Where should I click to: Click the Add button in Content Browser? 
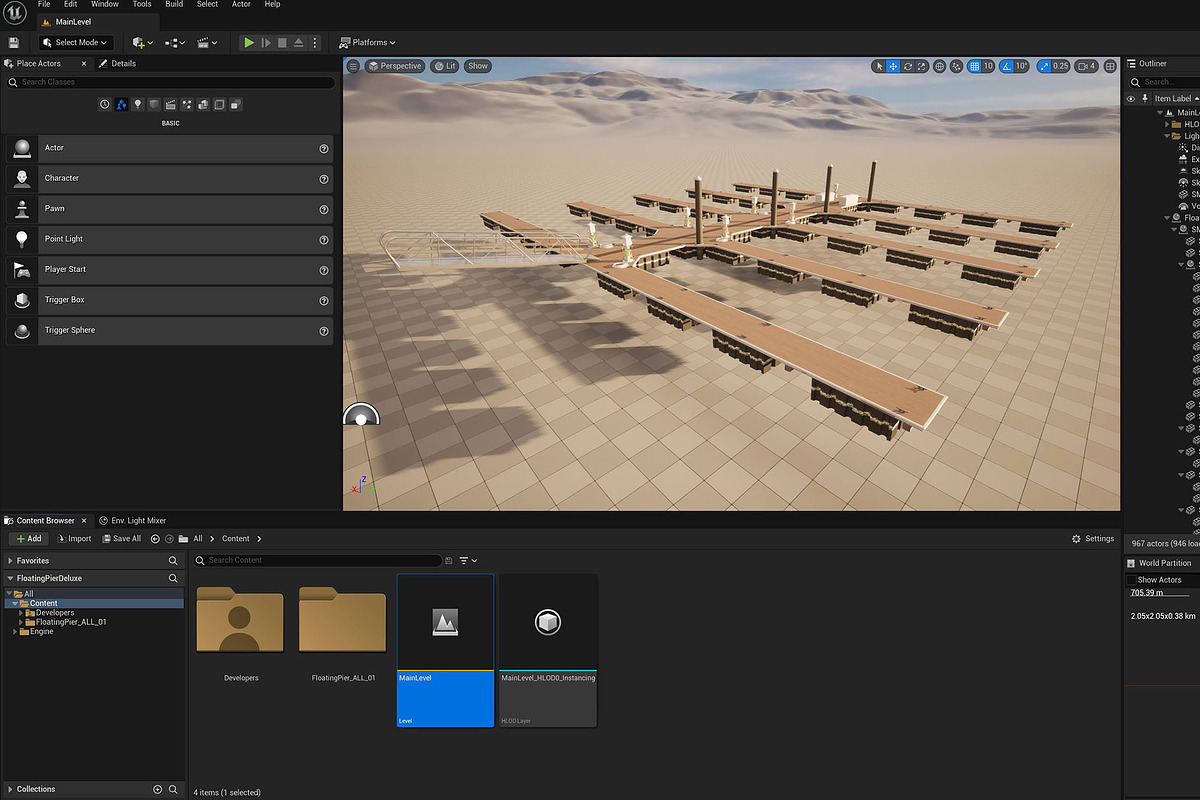(28, 538)
